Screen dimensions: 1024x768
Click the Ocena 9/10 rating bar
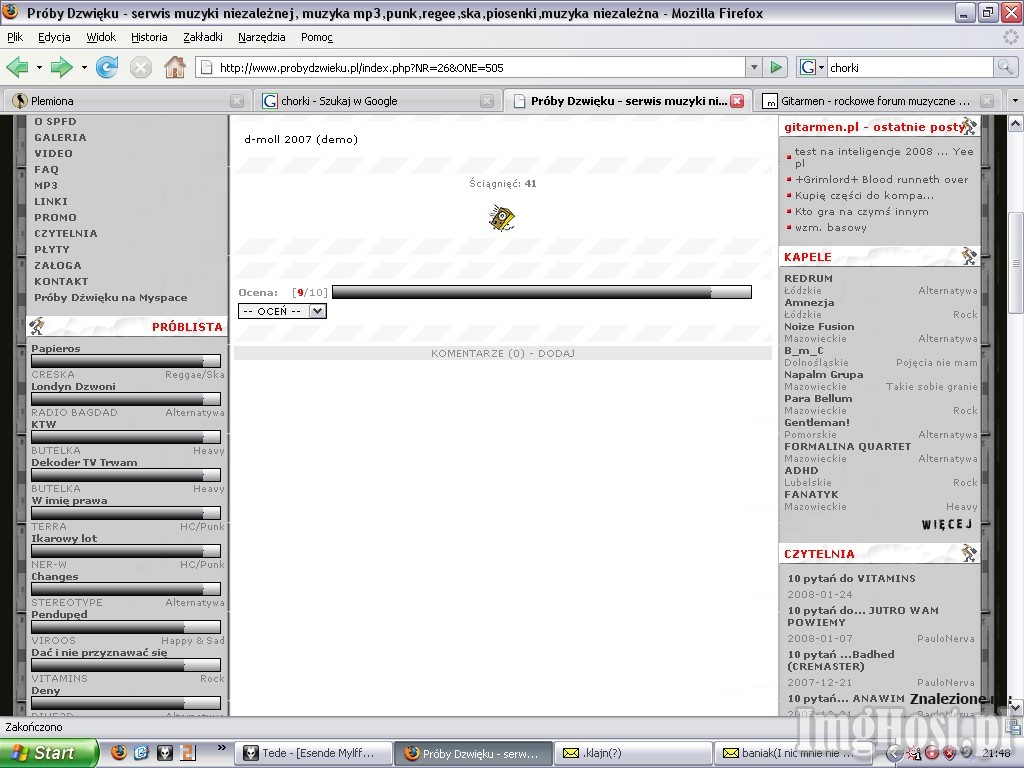(x=542, y=292)
